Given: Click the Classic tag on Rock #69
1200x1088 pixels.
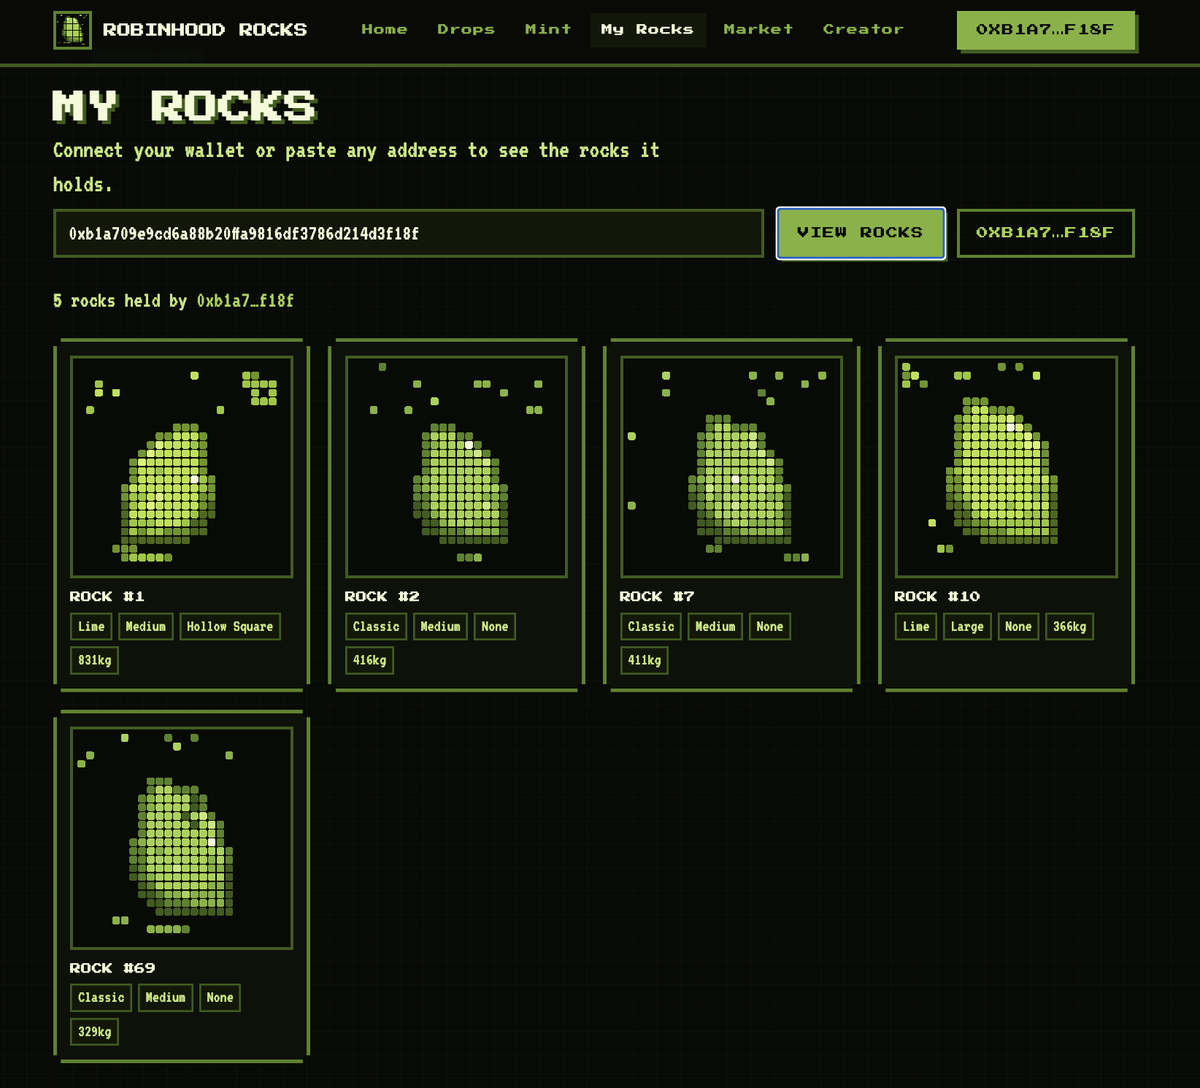Looking at the screenshot, I should click(101, 998).
